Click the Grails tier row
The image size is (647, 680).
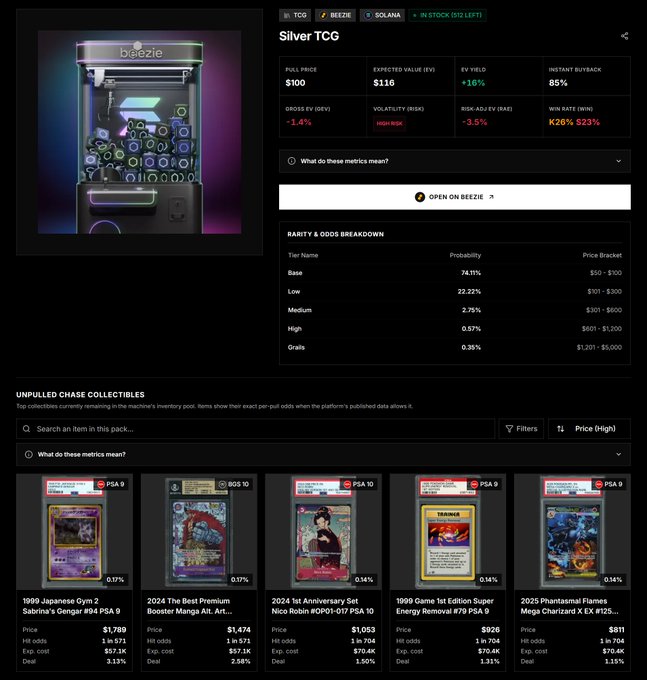(454, 347)
